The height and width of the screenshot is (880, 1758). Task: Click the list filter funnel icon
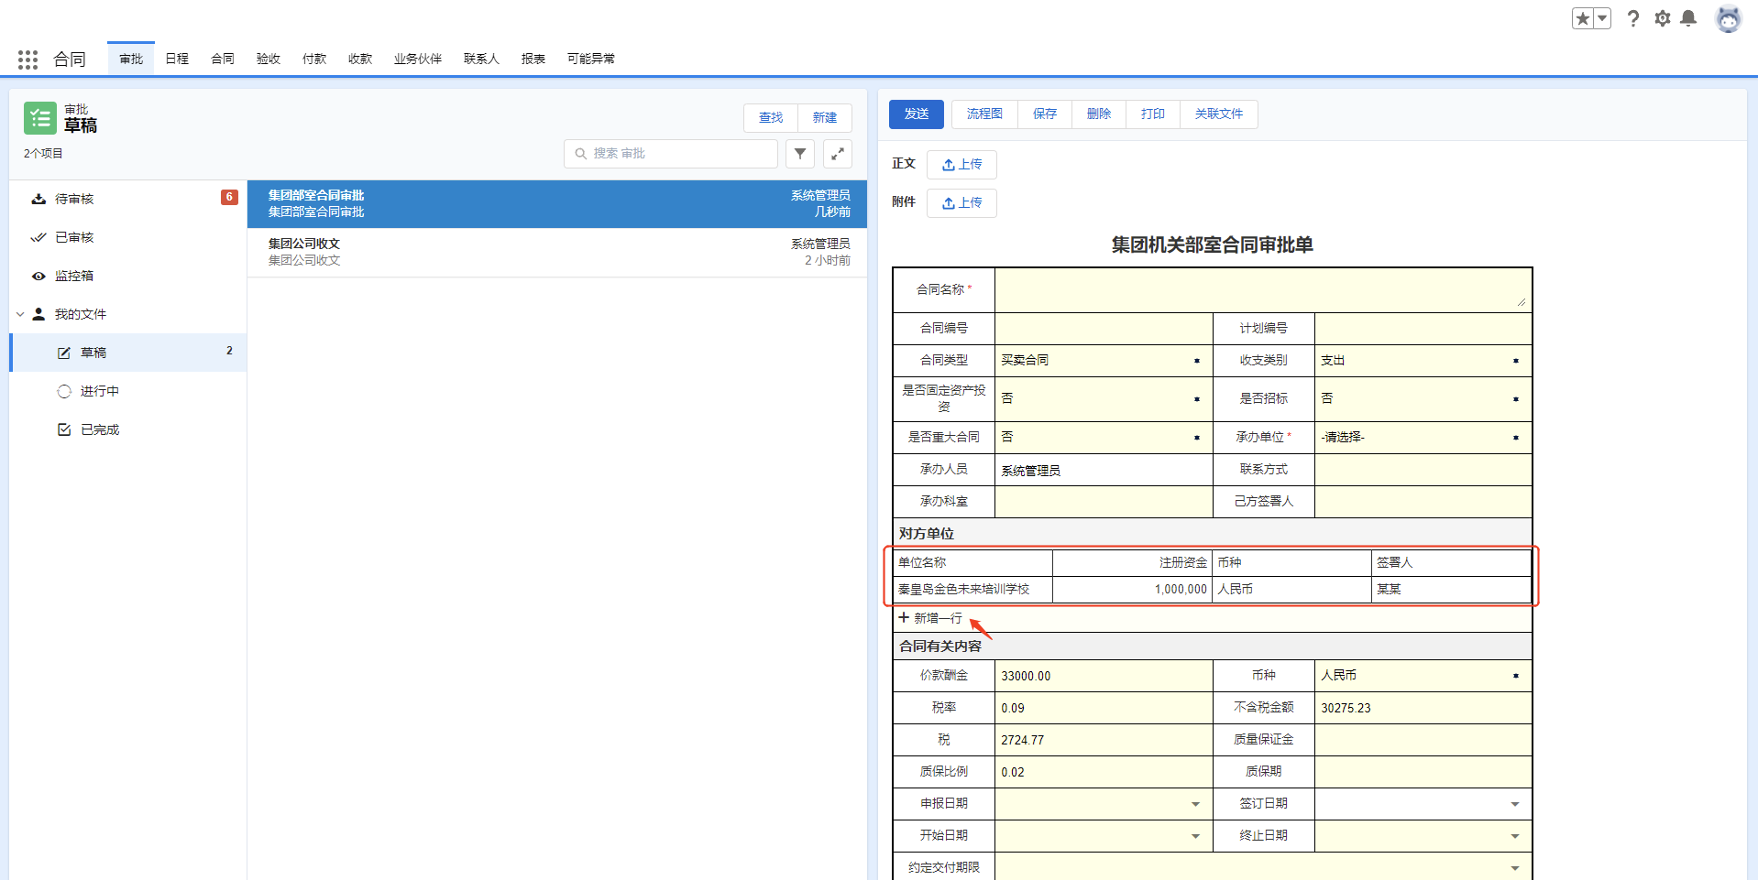pyautogui.click(x=800, y=154)
